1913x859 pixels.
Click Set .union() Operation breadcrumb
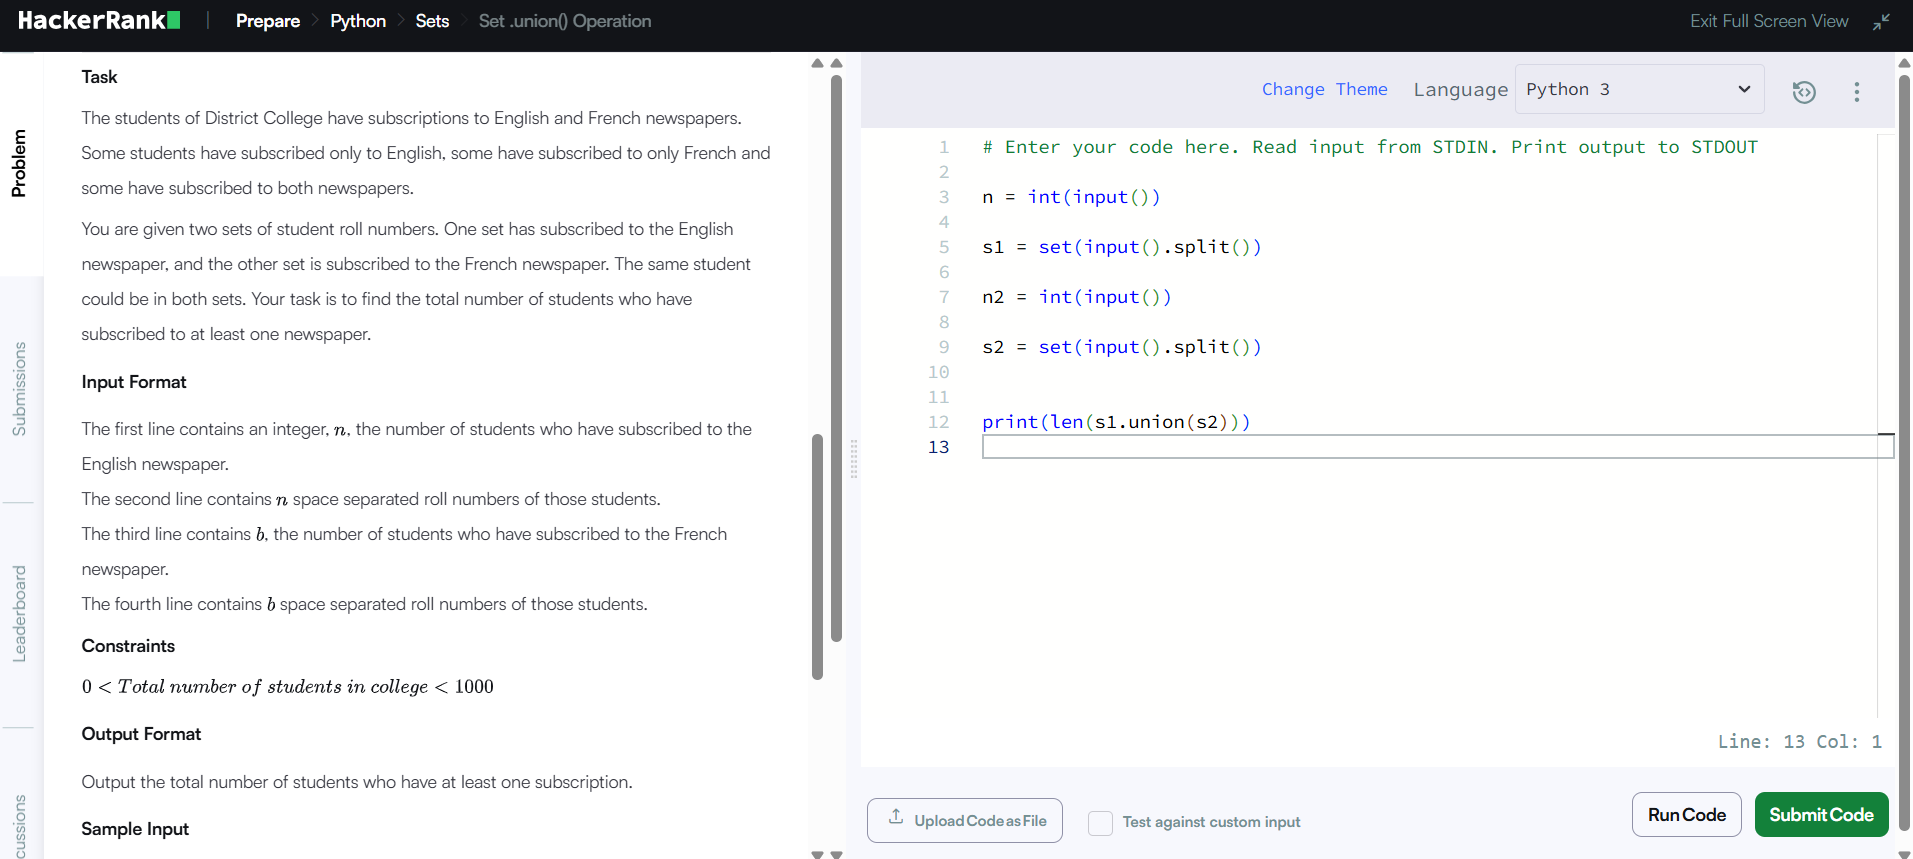coord(565,21)
